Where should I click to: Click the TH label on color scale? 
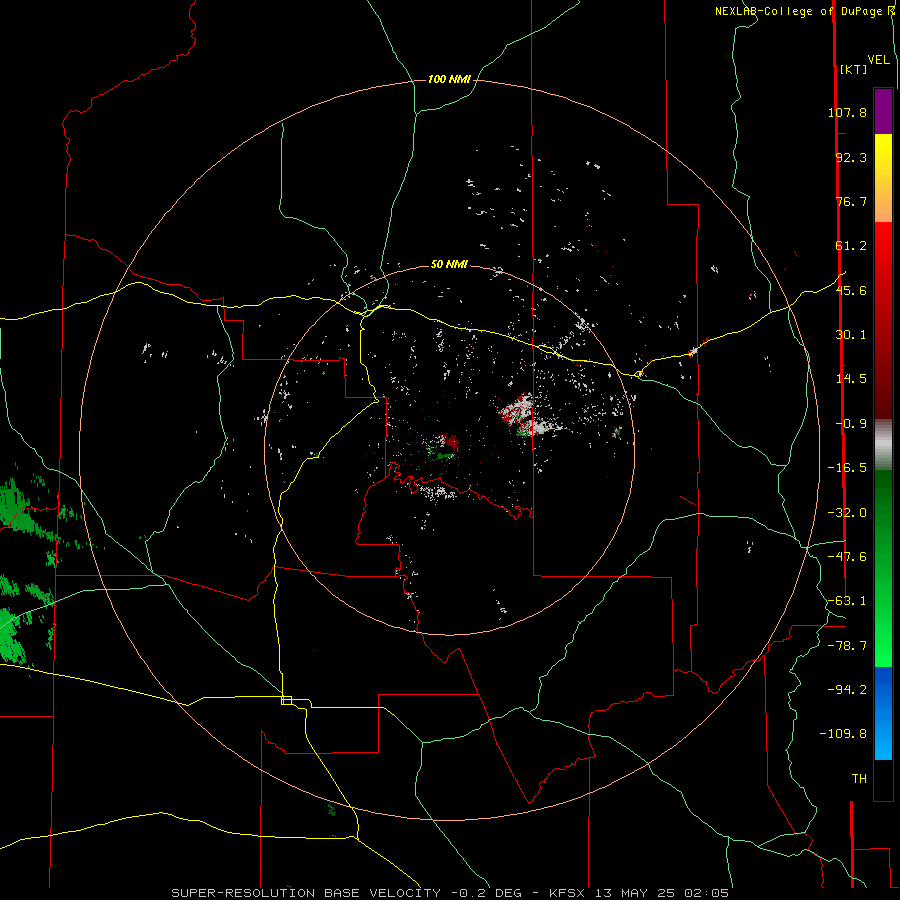[859, 779]
